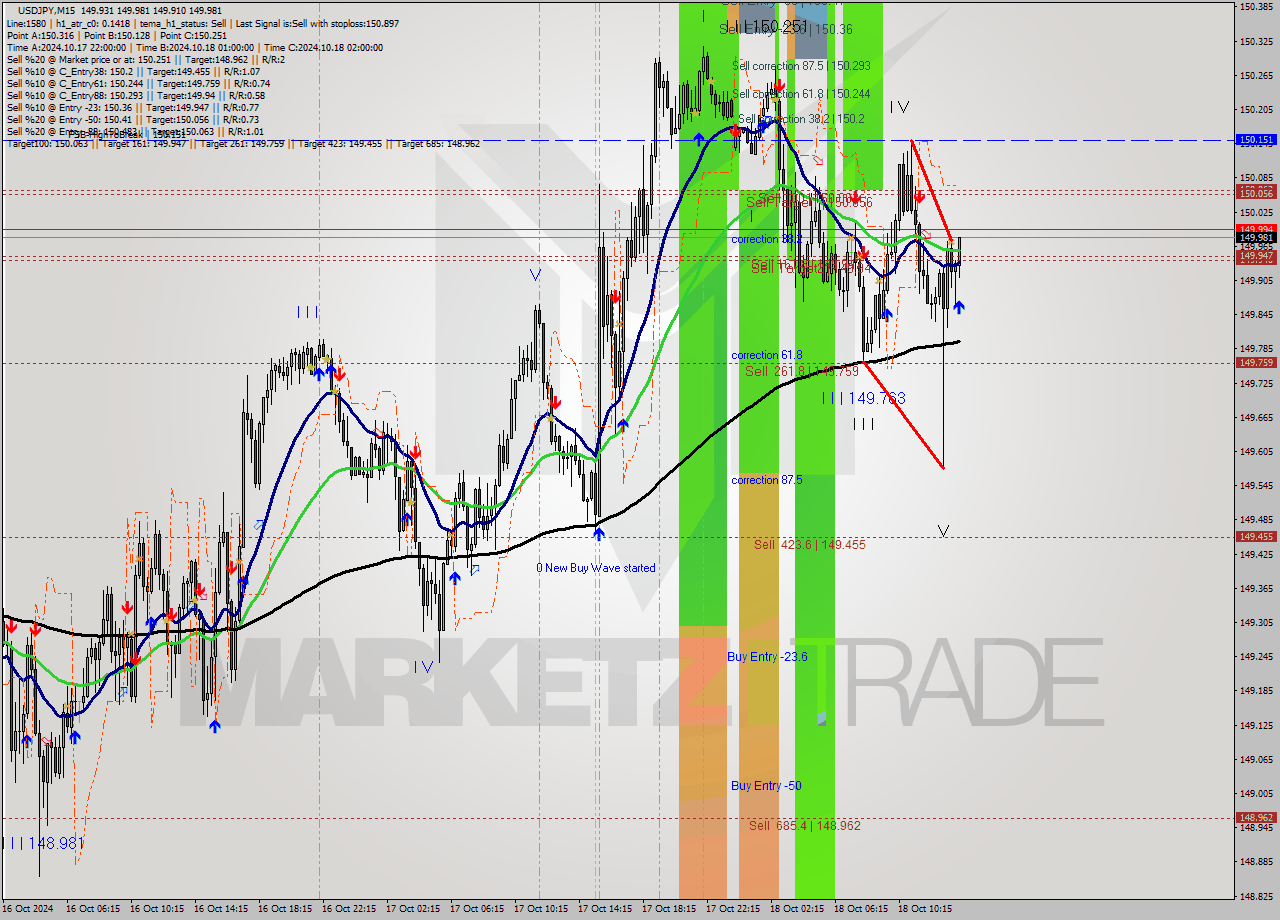Click the '17 Oct 22:15' time label
The height and width of the screenshot is (920, 1280).
coord(733,909)
